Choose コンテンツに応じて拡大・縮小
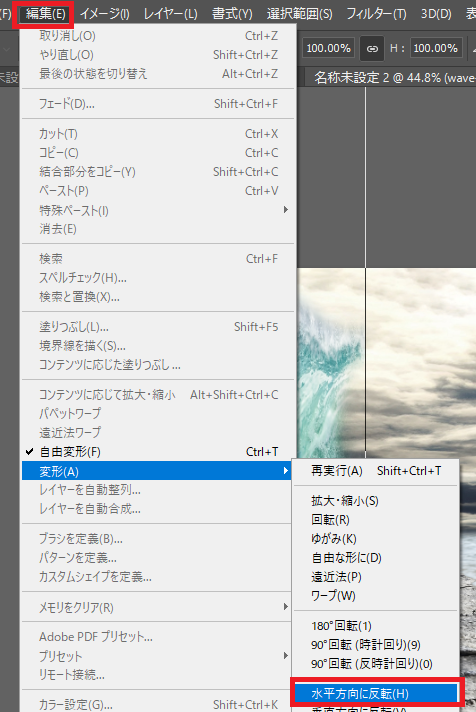Viewport: 476px width, 712px height. click(x=159, y=395)
